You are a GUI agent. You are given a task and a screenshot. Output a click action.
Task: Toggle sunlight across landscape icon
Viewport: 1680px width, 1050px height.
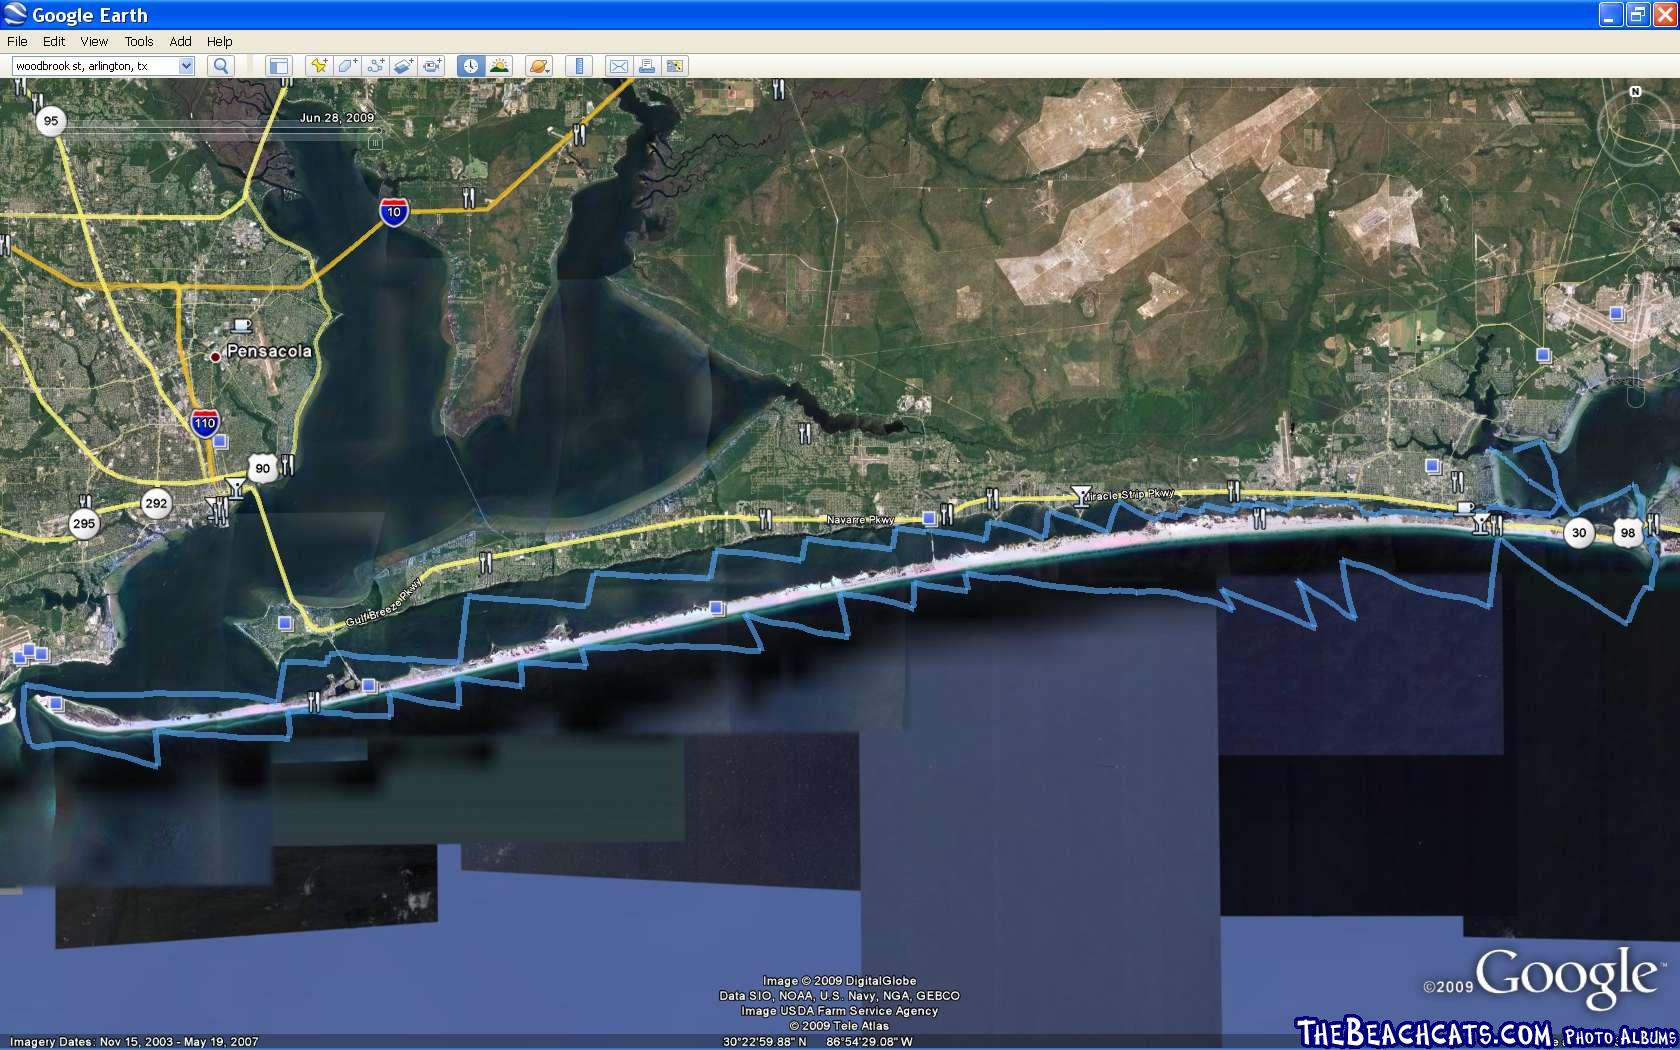pos(498,66)
